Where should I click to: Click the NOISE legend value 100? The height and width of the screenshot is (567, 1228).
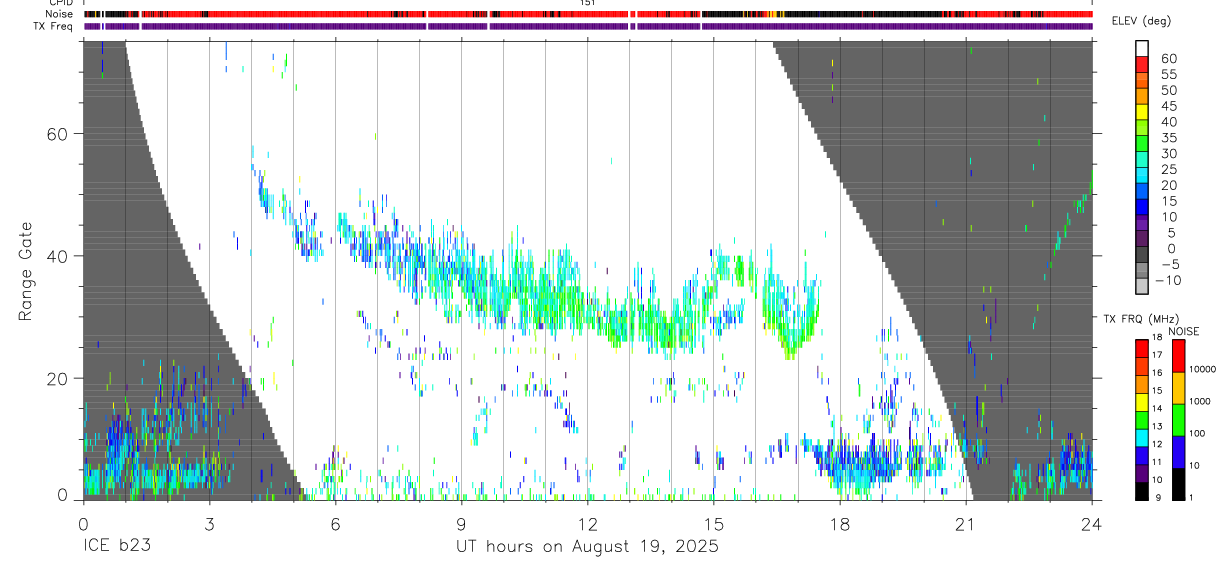[x=1198, y=434]
